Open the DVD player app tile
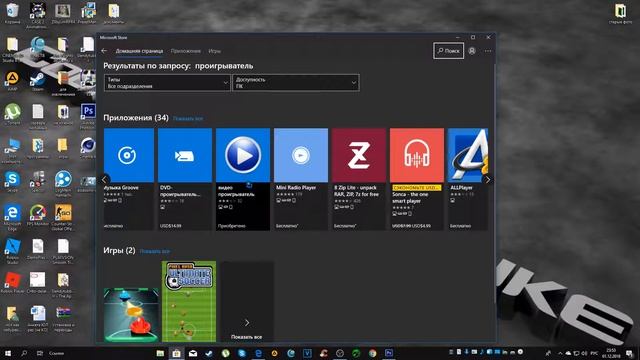The image size is (640, 360). (x=185, y=179)
